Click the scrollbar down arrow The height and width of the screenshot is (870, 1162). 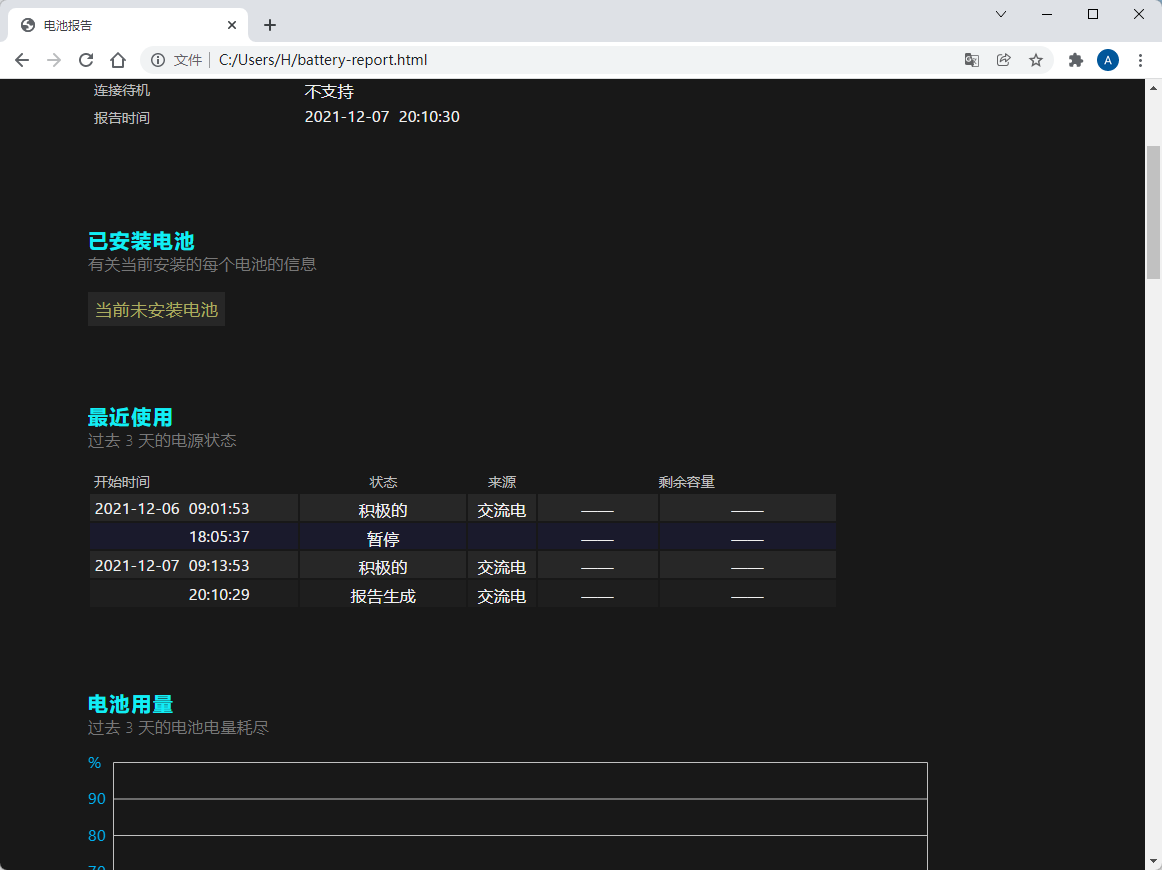[1153, 861]
